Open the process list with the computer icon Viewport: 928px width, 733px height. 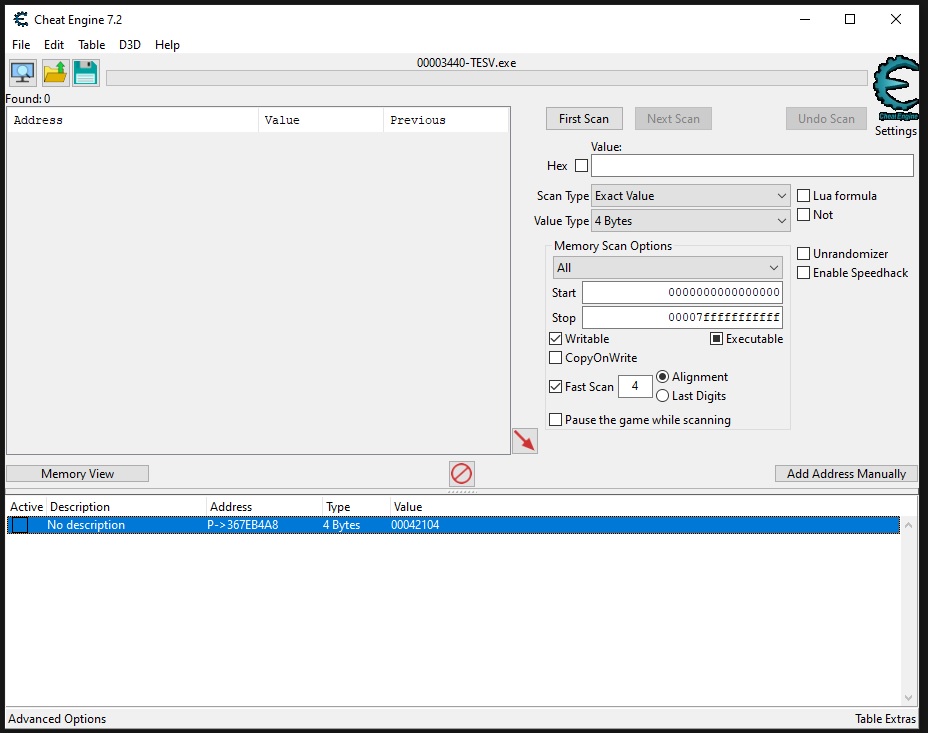pos(23,73)
